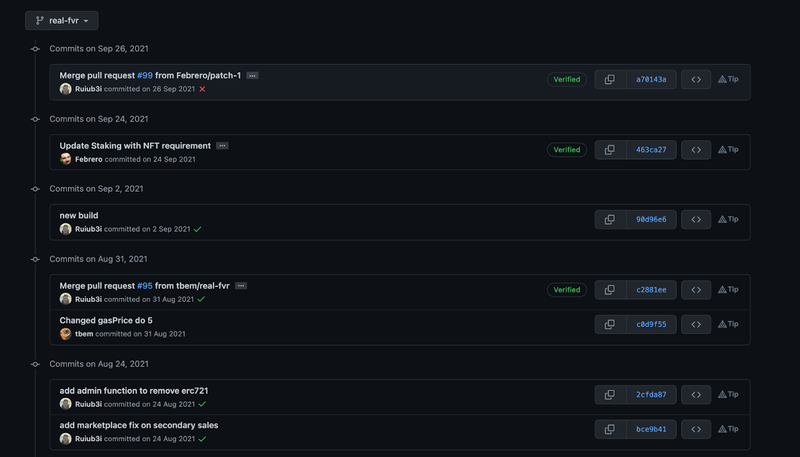
Task: Copy full SHA for commit bce9b41
Action: [x=610, y=429]
